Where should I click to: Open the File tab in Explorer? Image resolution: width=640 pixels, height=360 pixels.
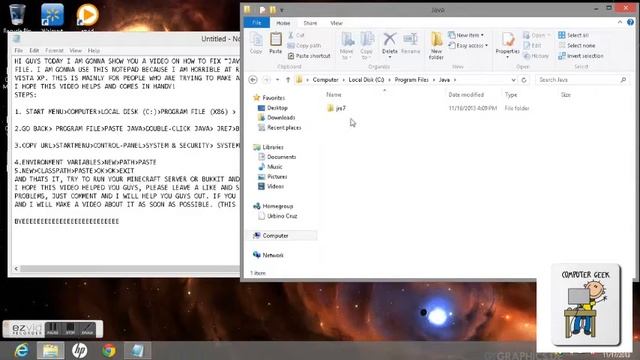pos(256,23)
